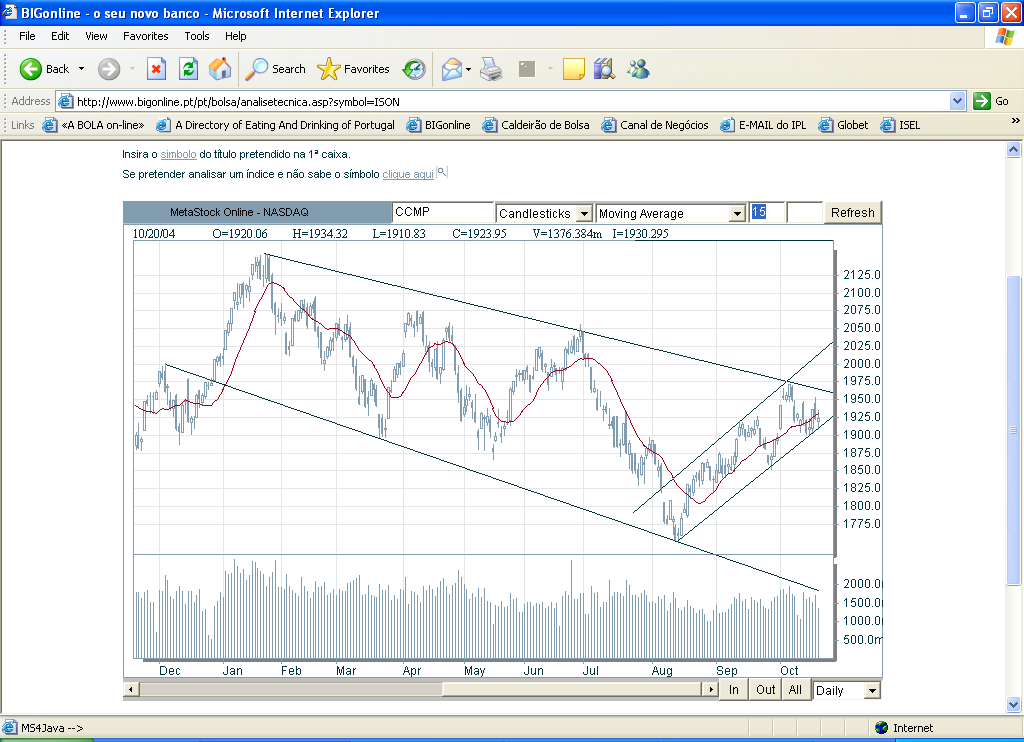Open the E-MAIL do IPL shortcut

coord(763,125)
